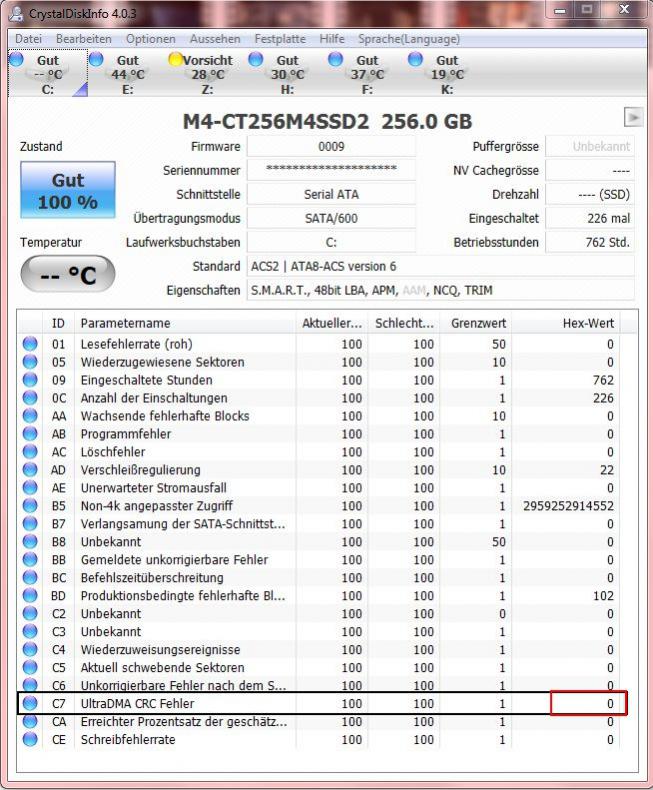The image size is (653, 790).
Task: Click status orb of row C3 Unbekannt
Action: (x=30, y=631)
